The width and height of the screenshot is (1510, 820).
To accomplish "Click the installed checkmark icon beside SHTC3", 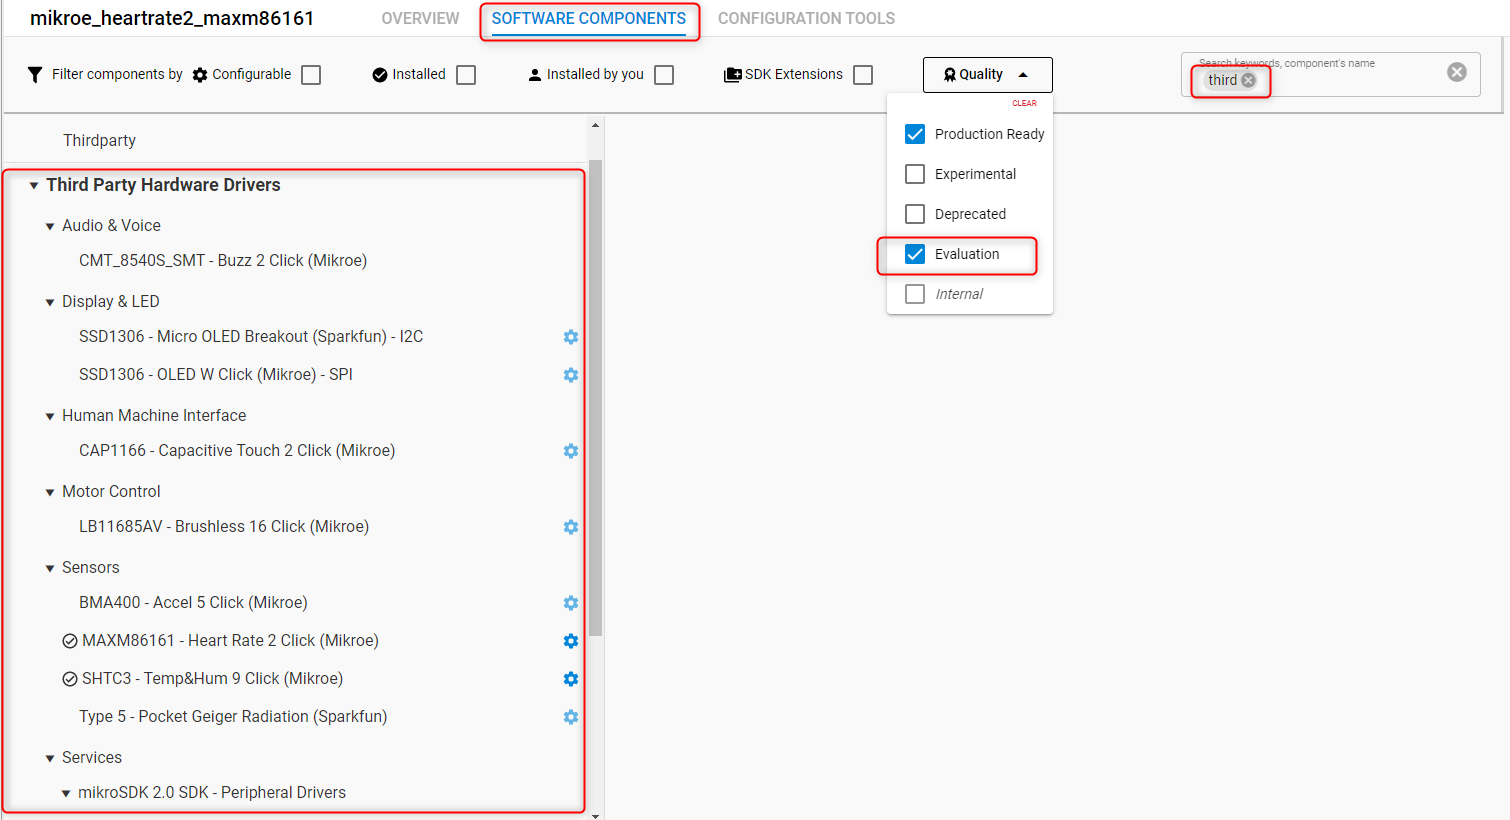I will (x=70, y=679).
